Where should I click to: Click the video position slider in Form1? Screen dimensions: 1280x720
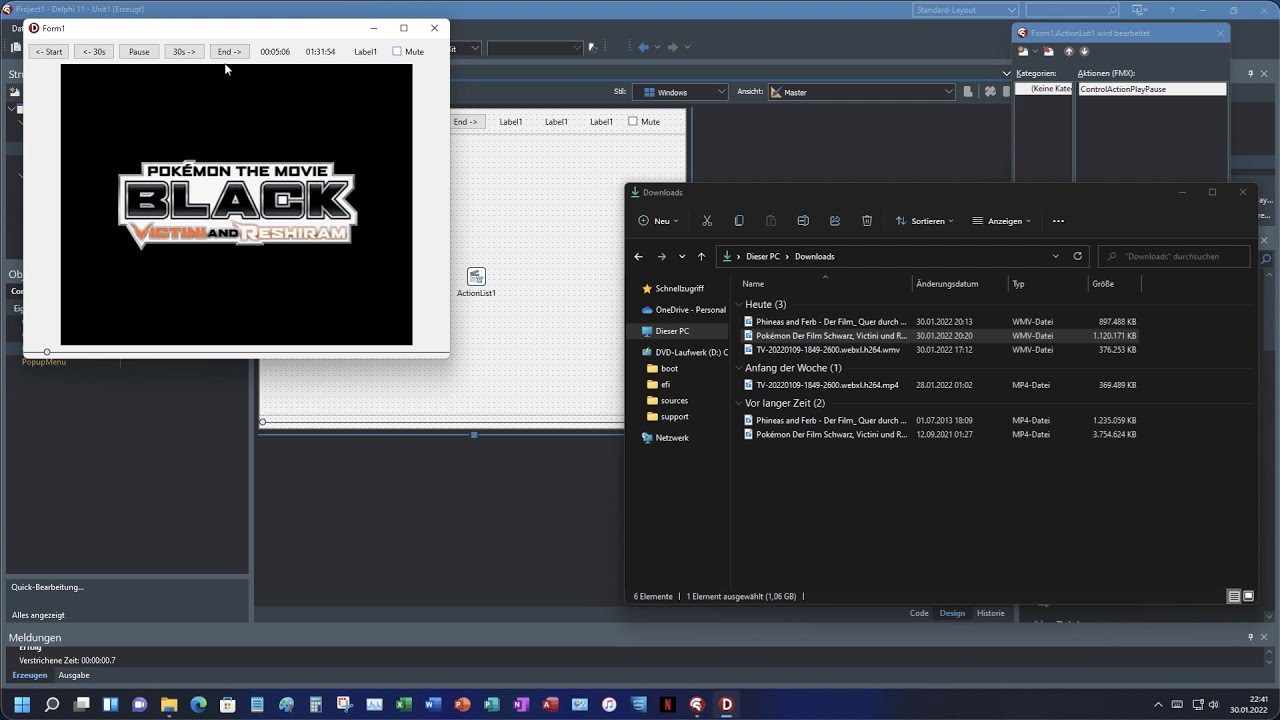[x=237, y=352]
